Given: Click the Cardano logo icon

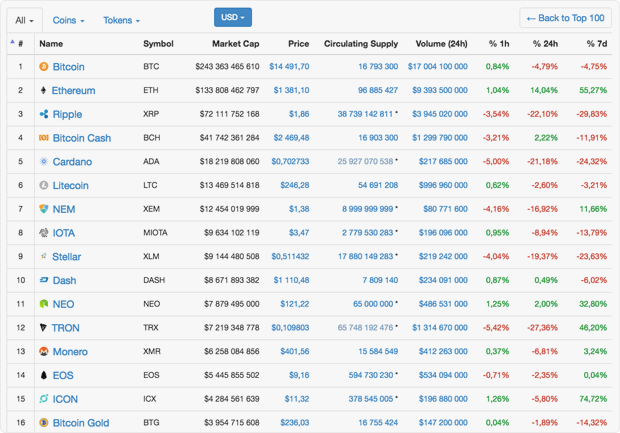Looking at the screenshot, I should [43, 161].
